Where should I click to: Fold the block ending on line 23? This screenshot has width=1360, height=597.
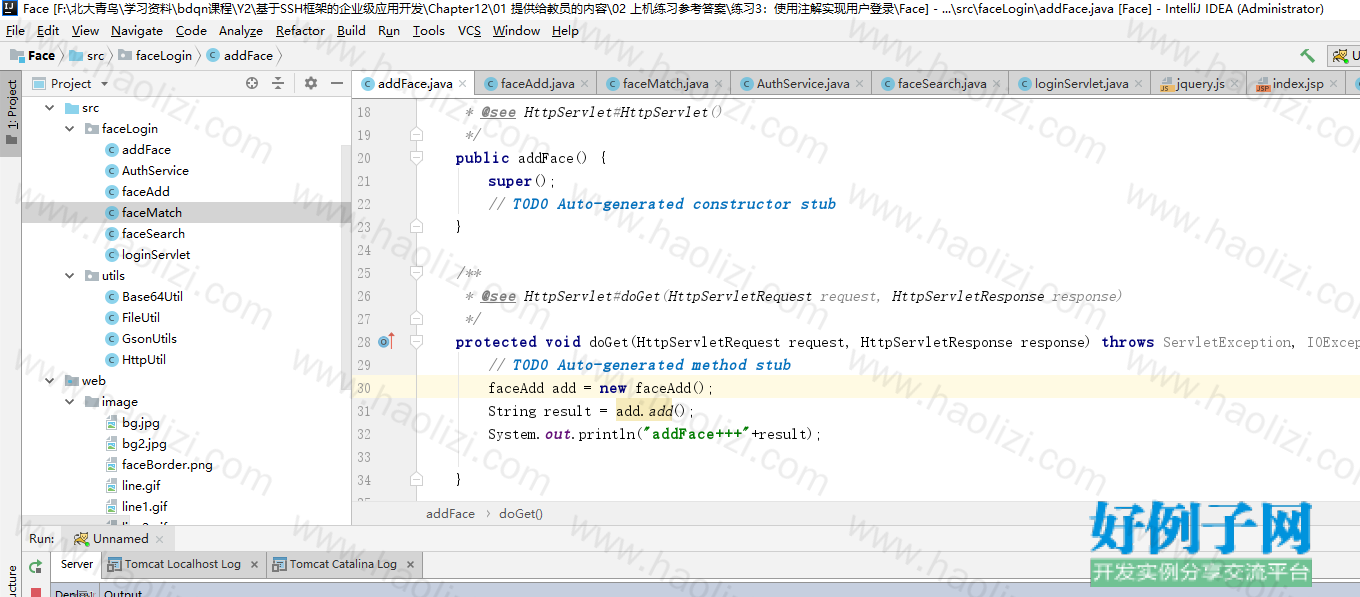point(416,227)
